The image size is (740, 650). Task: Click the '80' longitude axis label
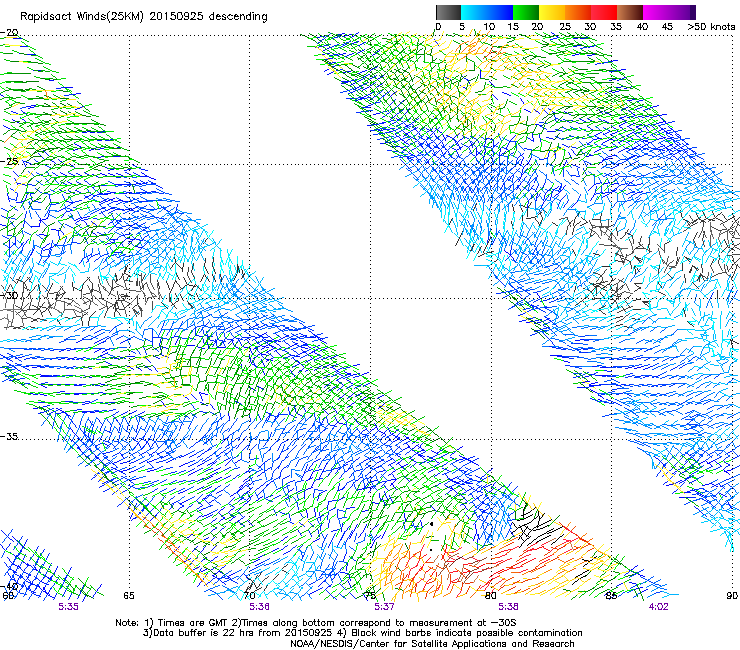pos(491,595)
